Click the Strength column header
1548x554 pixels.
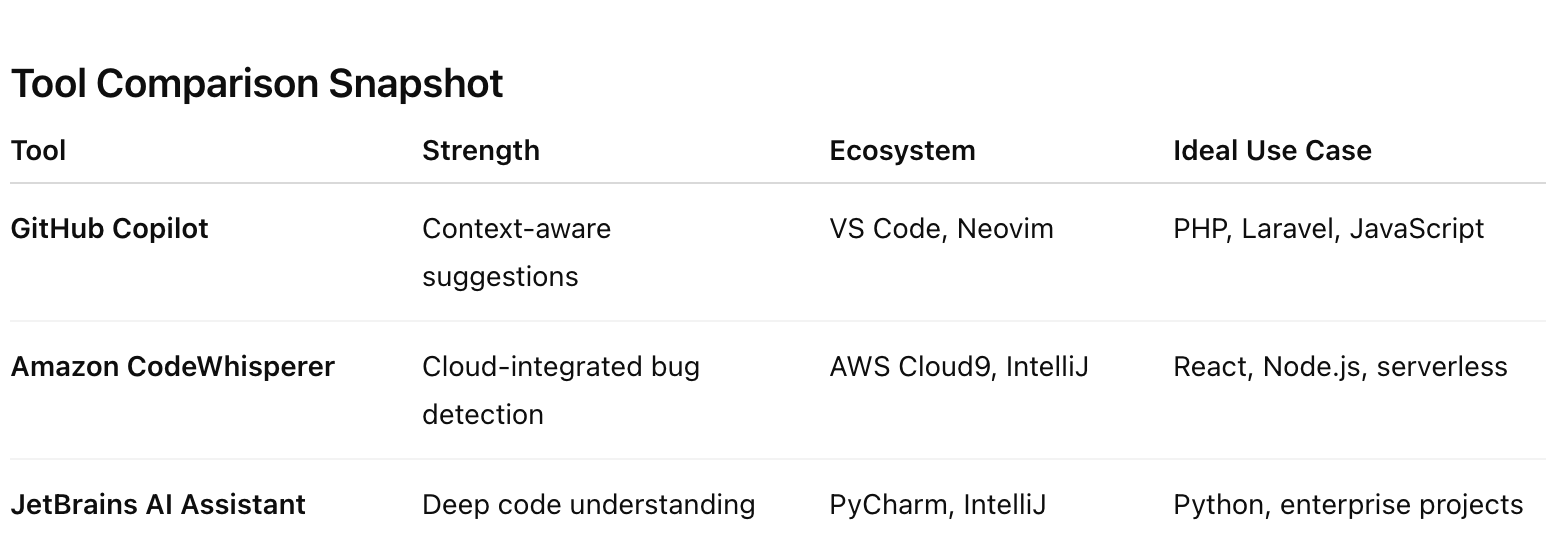click(480, 151)
